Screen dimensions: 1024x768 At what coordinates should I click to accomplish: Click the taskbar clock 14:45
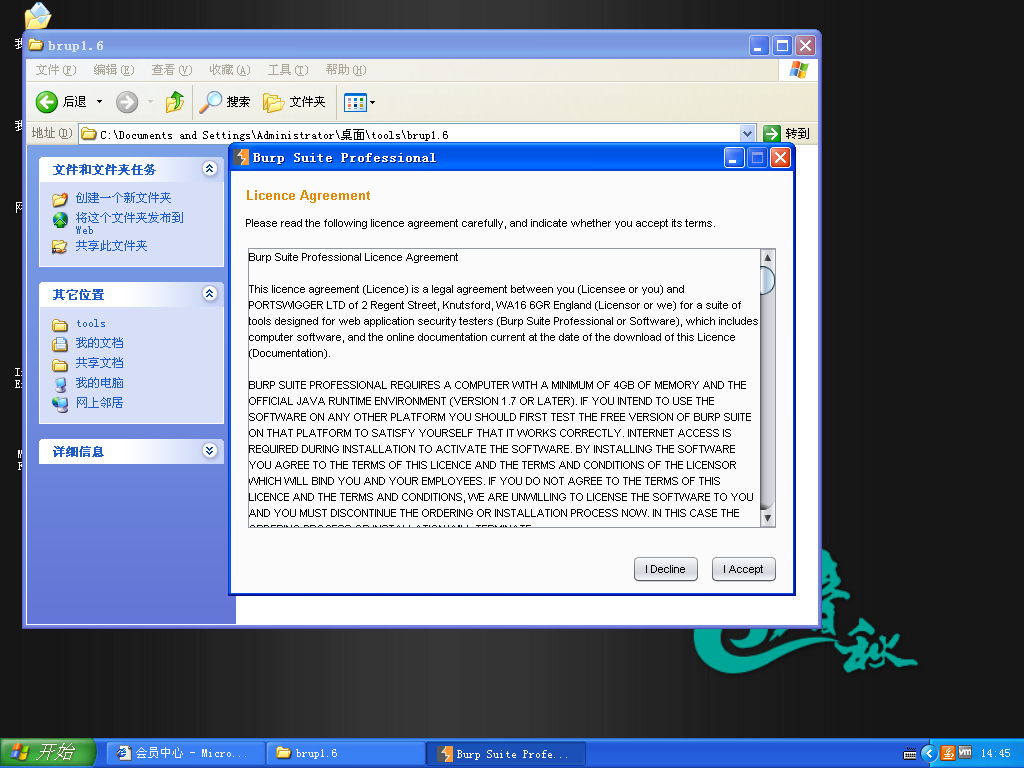tap(995, 754)
